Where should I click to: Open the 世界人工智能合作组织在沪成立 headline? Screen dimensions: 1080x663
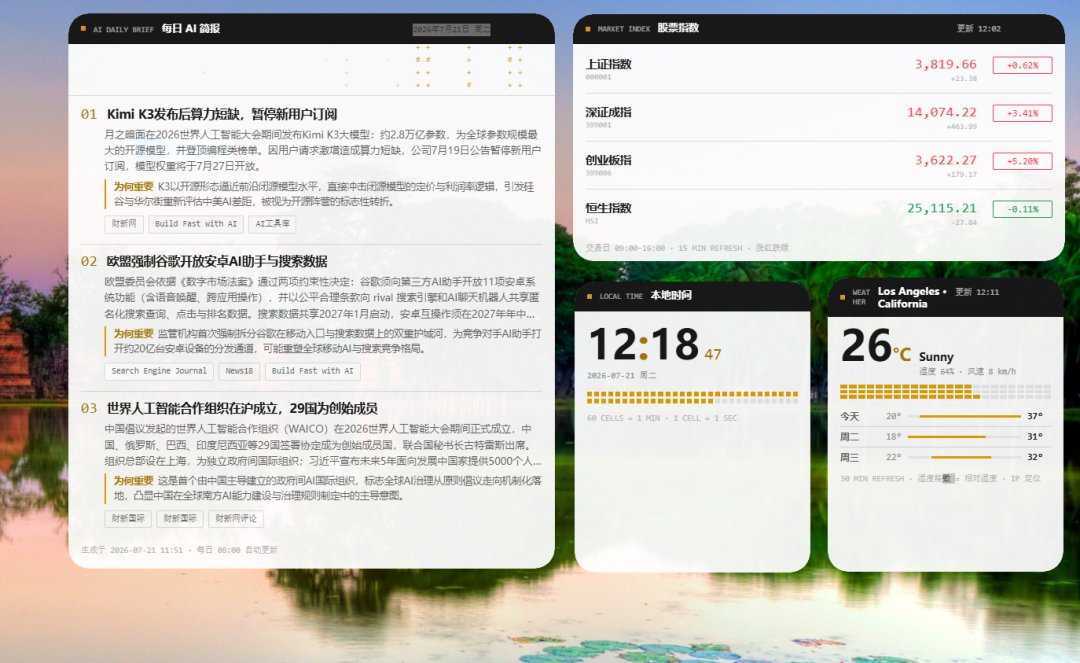[242, 408]
